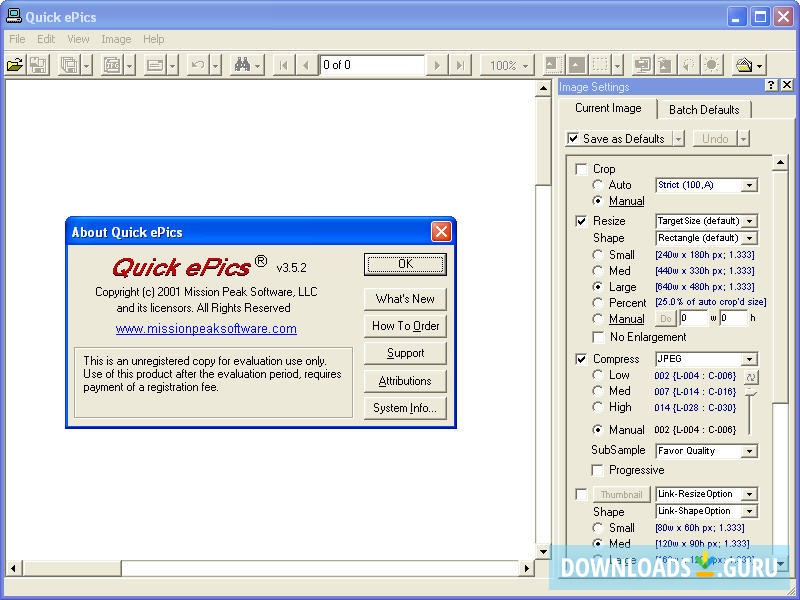Click the JPEG export toolbar icon
This screenshot has height=600, width=800.
click(x=112, y=65)
